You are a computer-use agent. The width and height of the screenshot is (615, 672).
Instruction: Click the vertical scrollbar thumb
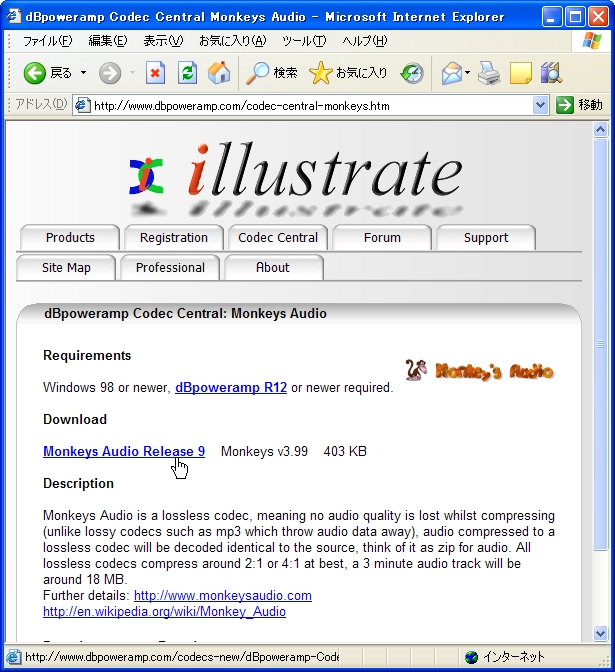coord(600,344)
